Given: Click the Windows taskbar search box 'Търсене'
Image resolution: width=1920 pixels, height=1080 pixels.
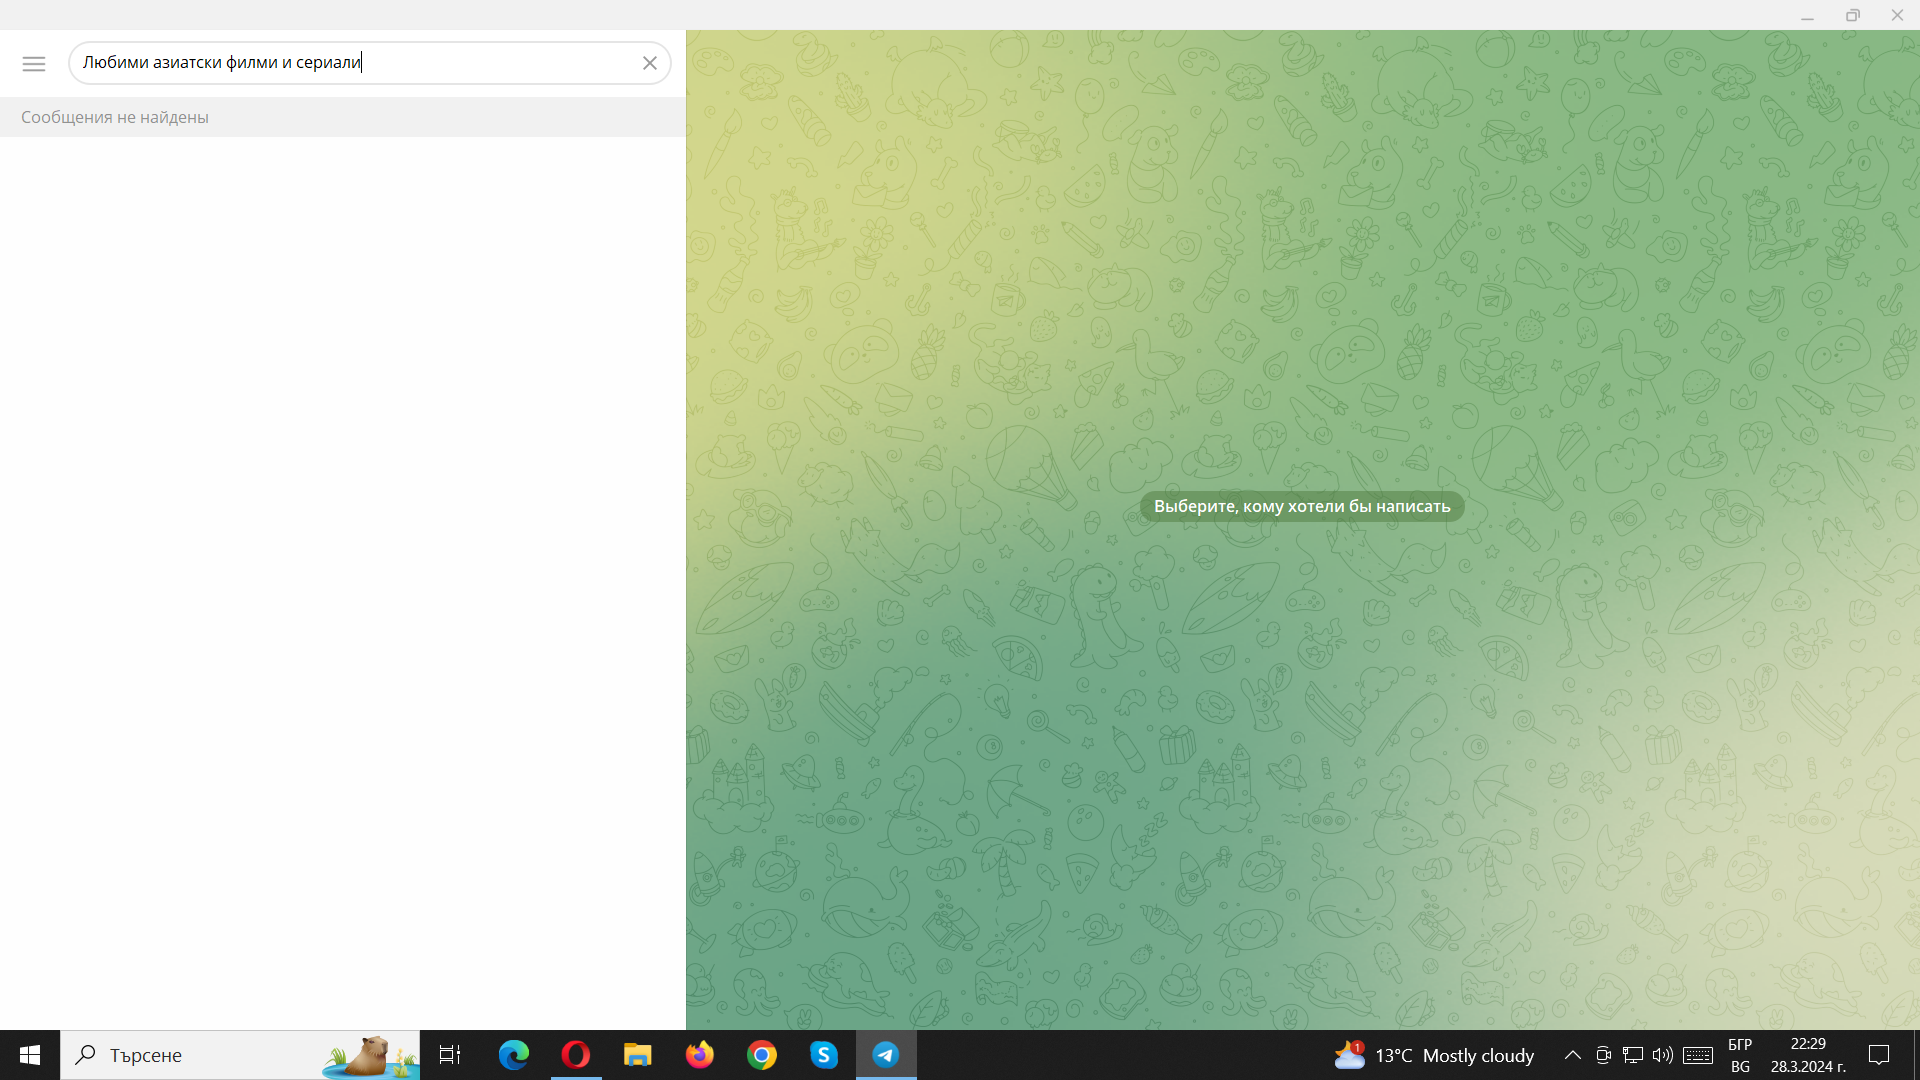Looking at the screenshot, I should [240, 1055].
